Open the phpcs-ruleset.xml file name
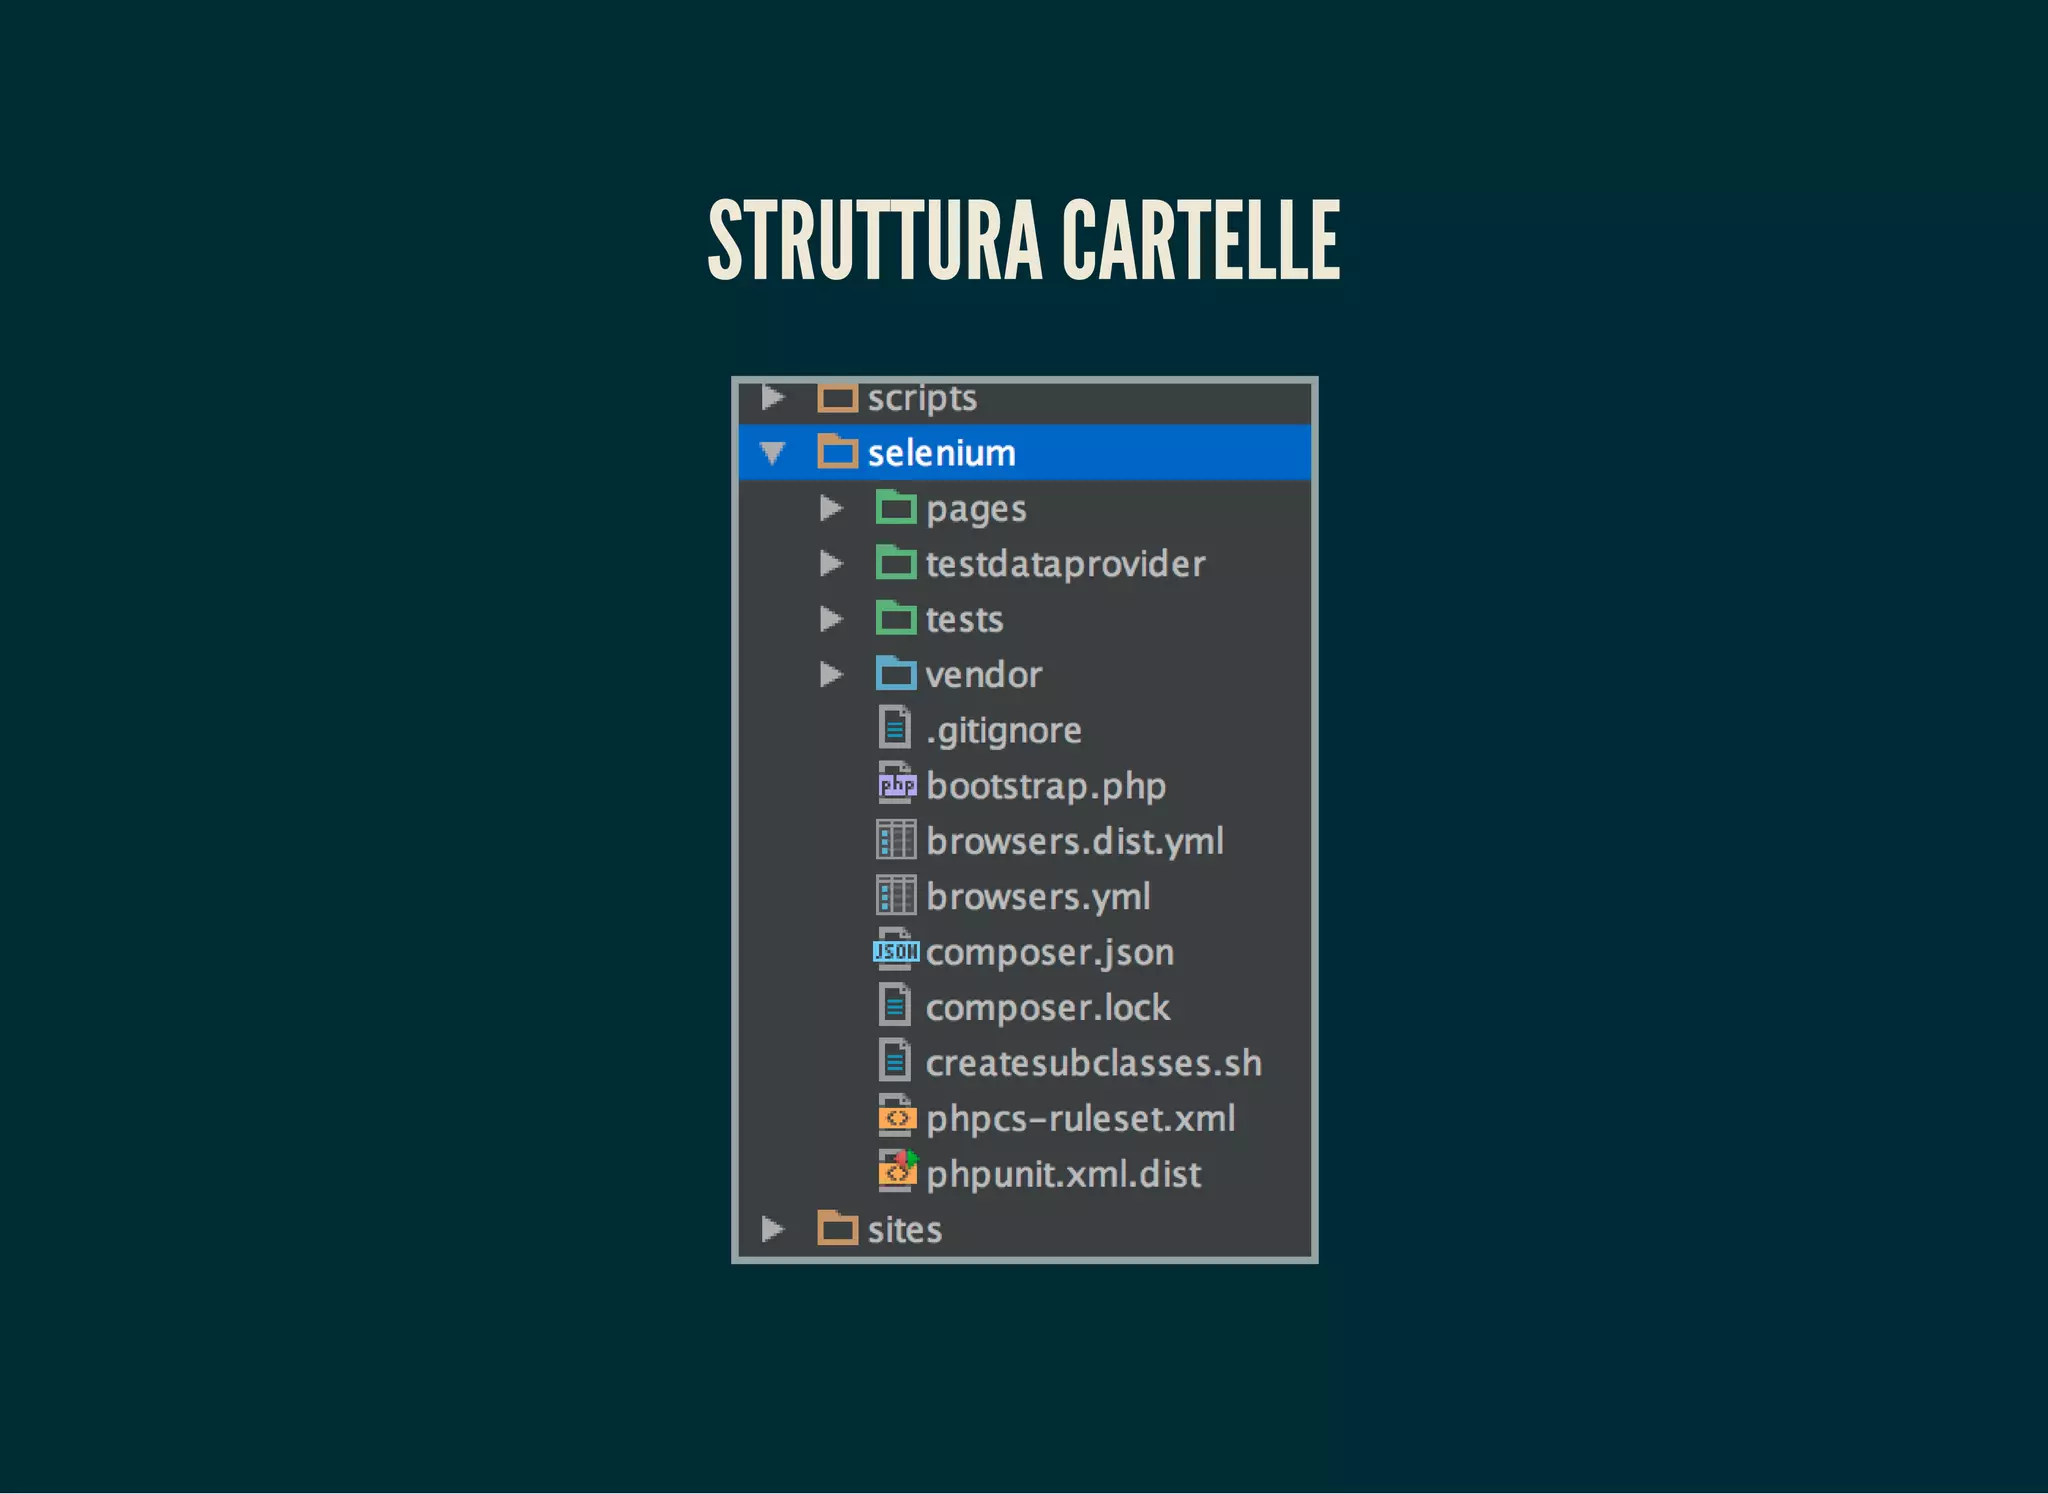This screenshot has width=2048, height=1494. point(1081,1118)
